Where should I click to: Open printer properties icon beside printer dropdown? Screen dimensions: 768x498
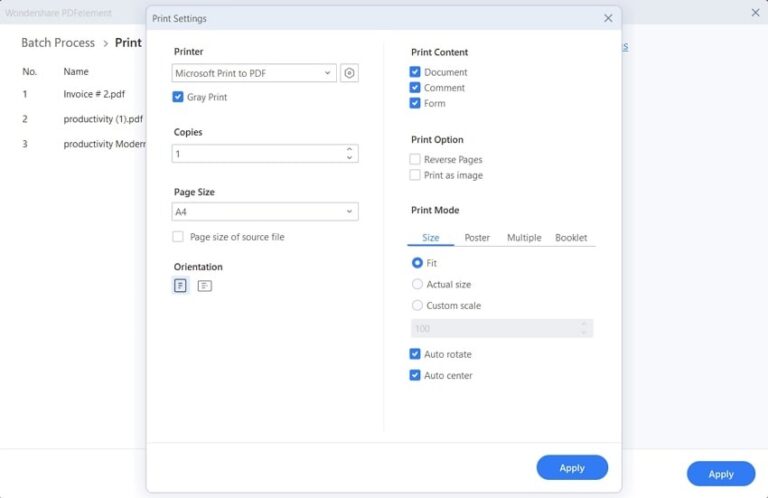click(349, 73)
